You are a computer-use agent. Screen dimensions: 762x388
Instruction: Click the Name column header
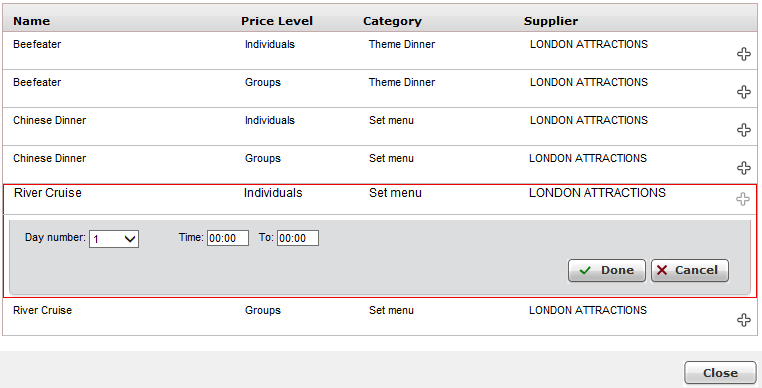[x=32, y=21]
